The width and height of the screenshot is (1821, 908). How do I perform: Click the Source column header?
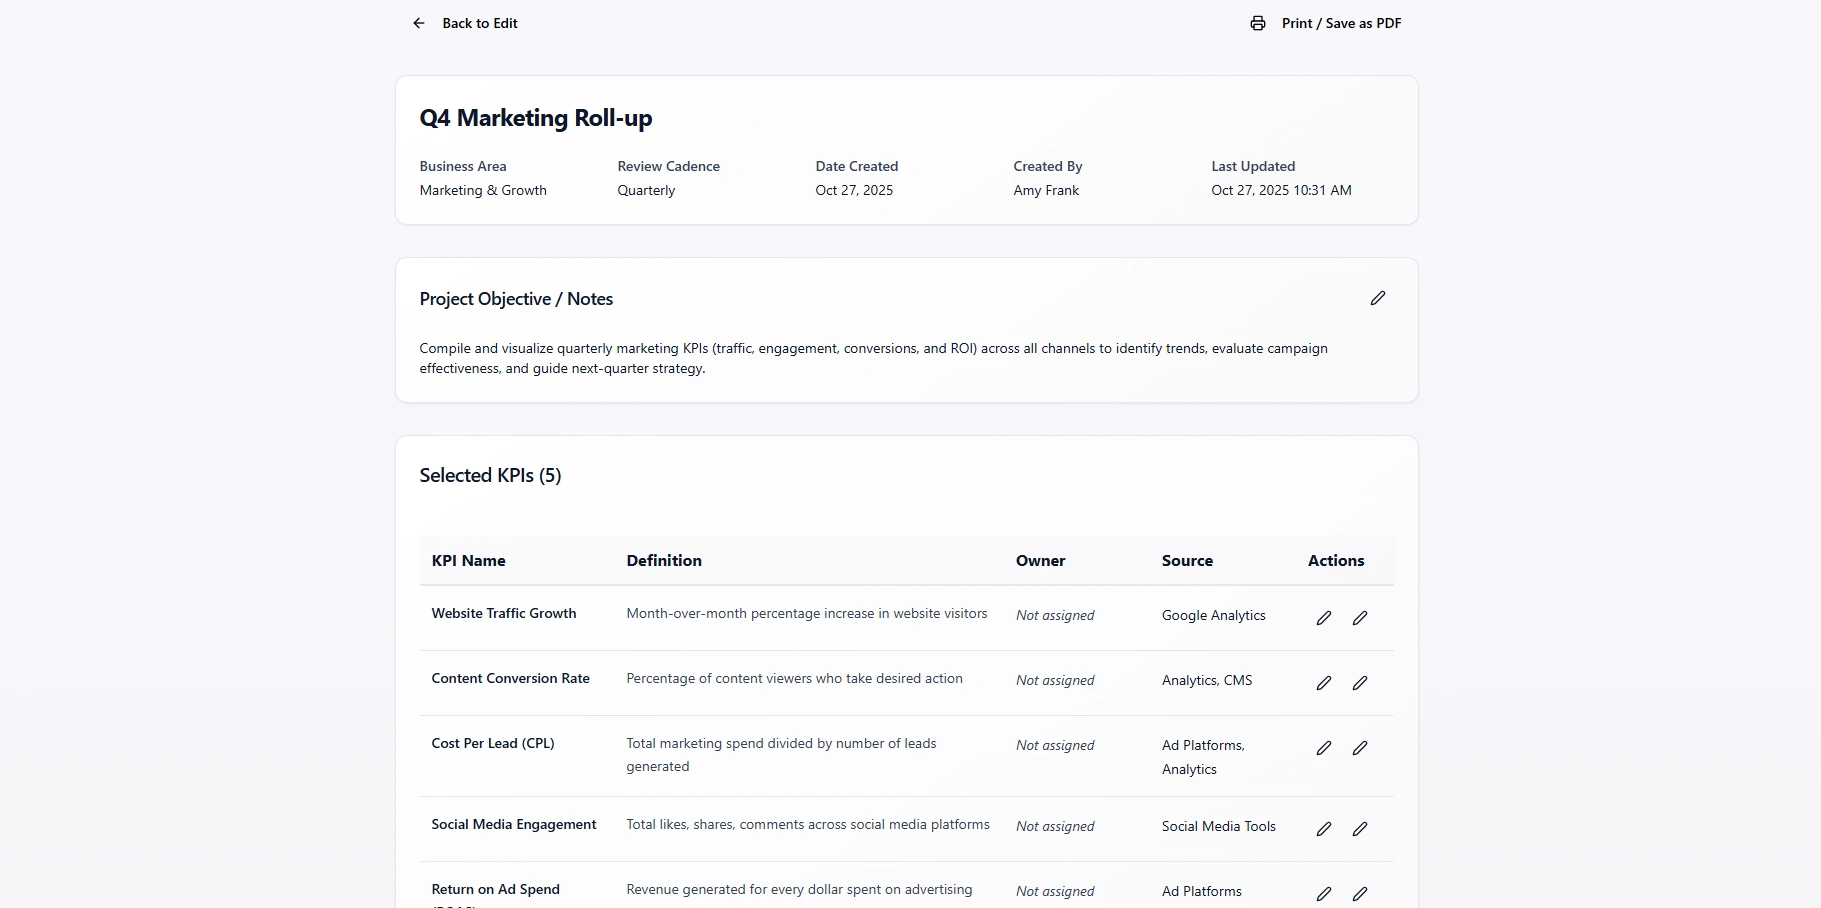[1187, 561]
